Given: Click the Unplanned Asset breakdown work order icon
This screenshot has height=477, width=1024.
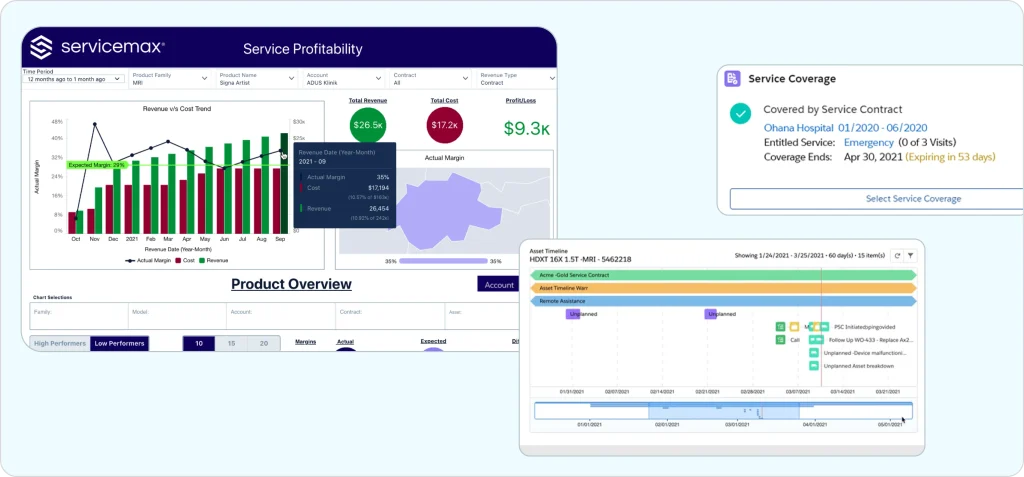Looking at the screenshot, I should [814, 366].
